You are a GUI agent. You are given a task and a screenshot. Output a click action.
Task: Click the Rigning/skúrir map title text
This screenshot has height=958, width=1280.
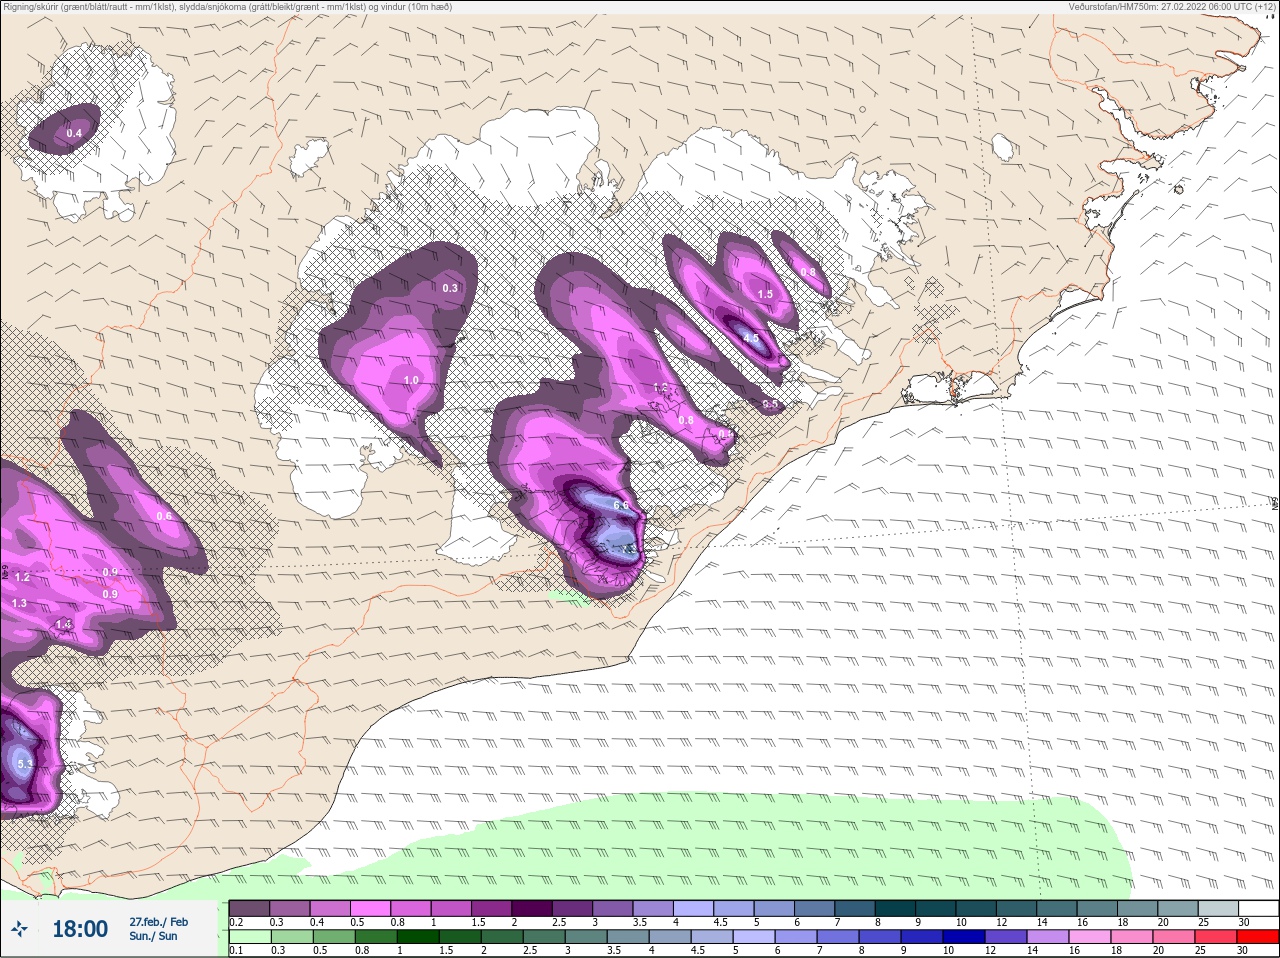(227, 7)
